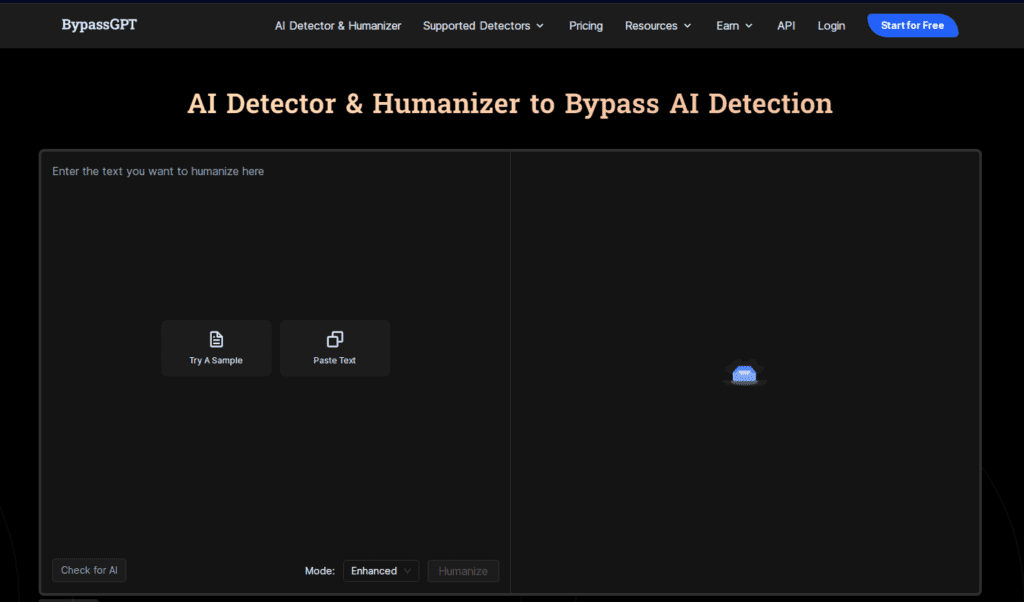Open the Enhanced mode selector
The height and width of the screenshot is (602, 1024).
point(380,571)
